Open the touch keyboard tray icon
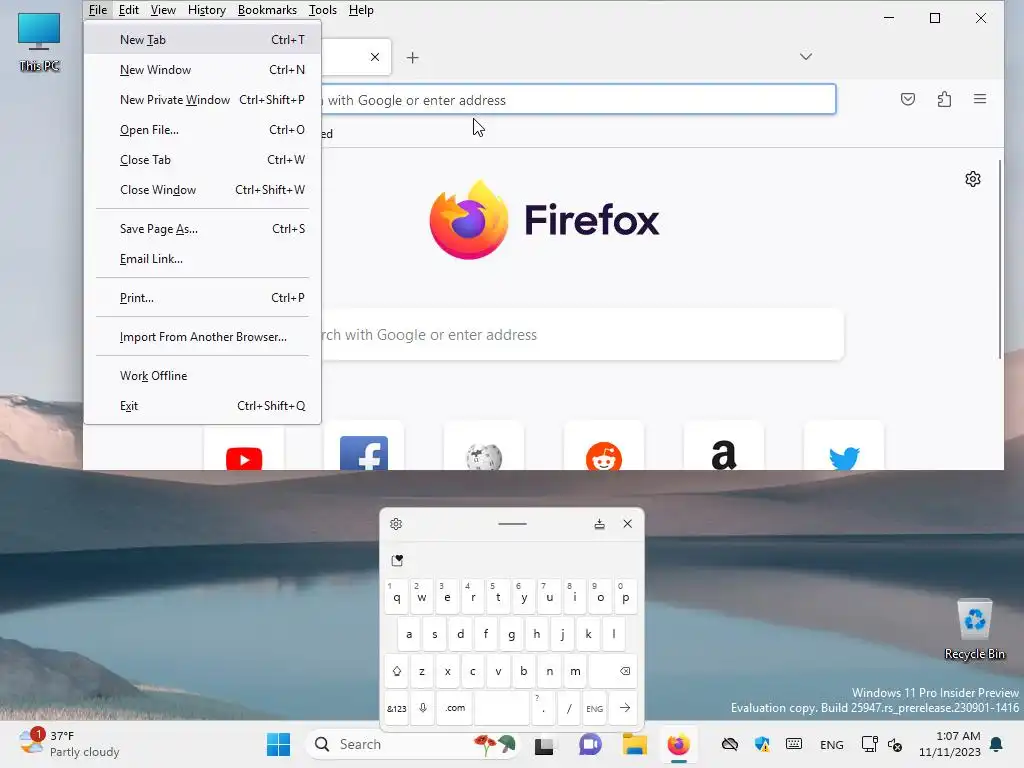This screenshot has height=768, width=1024. pyautogui.click(x=794, y=744)
